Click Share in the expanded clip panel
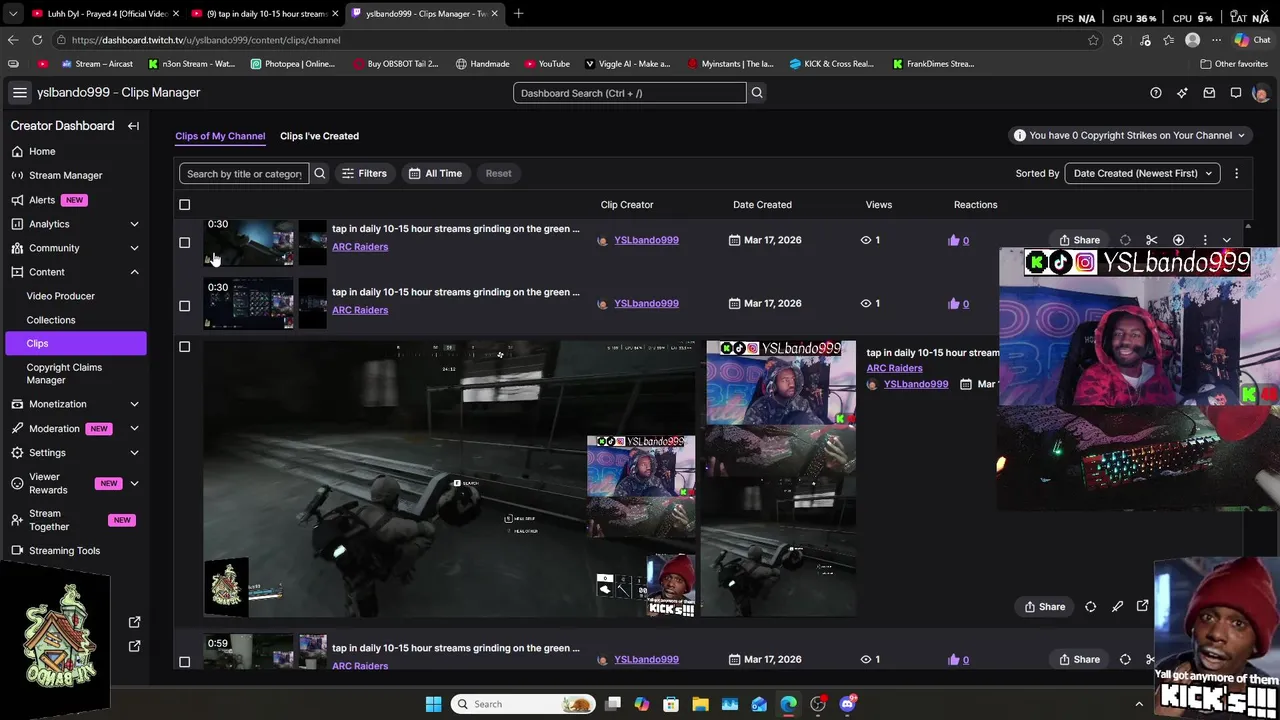Screen dimensions: 1280x720 (1044, 607)
